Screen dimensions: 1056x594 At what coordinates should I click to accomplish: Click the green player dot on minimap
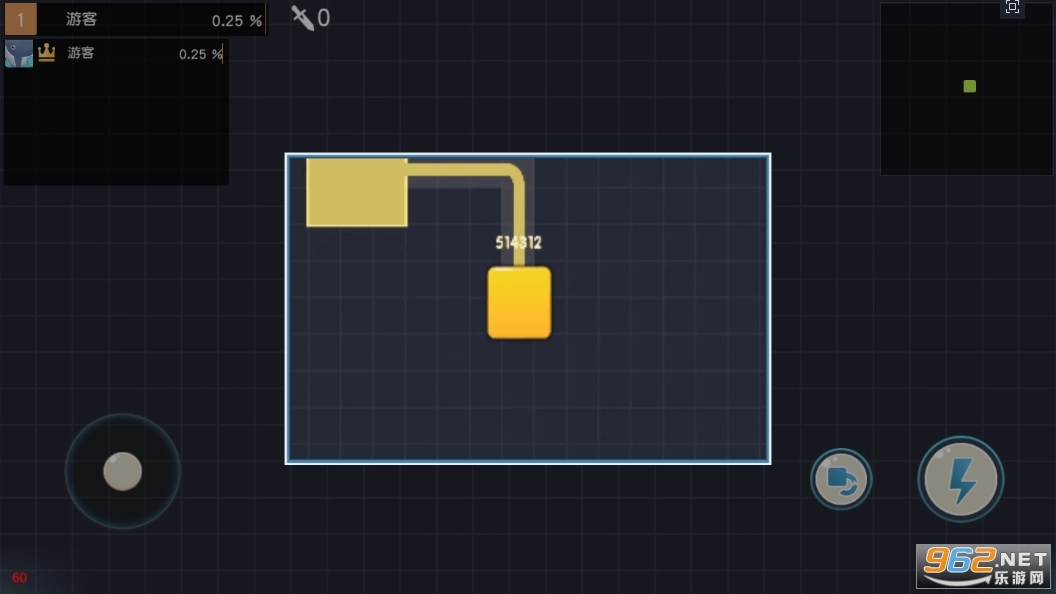click(969, 86)
